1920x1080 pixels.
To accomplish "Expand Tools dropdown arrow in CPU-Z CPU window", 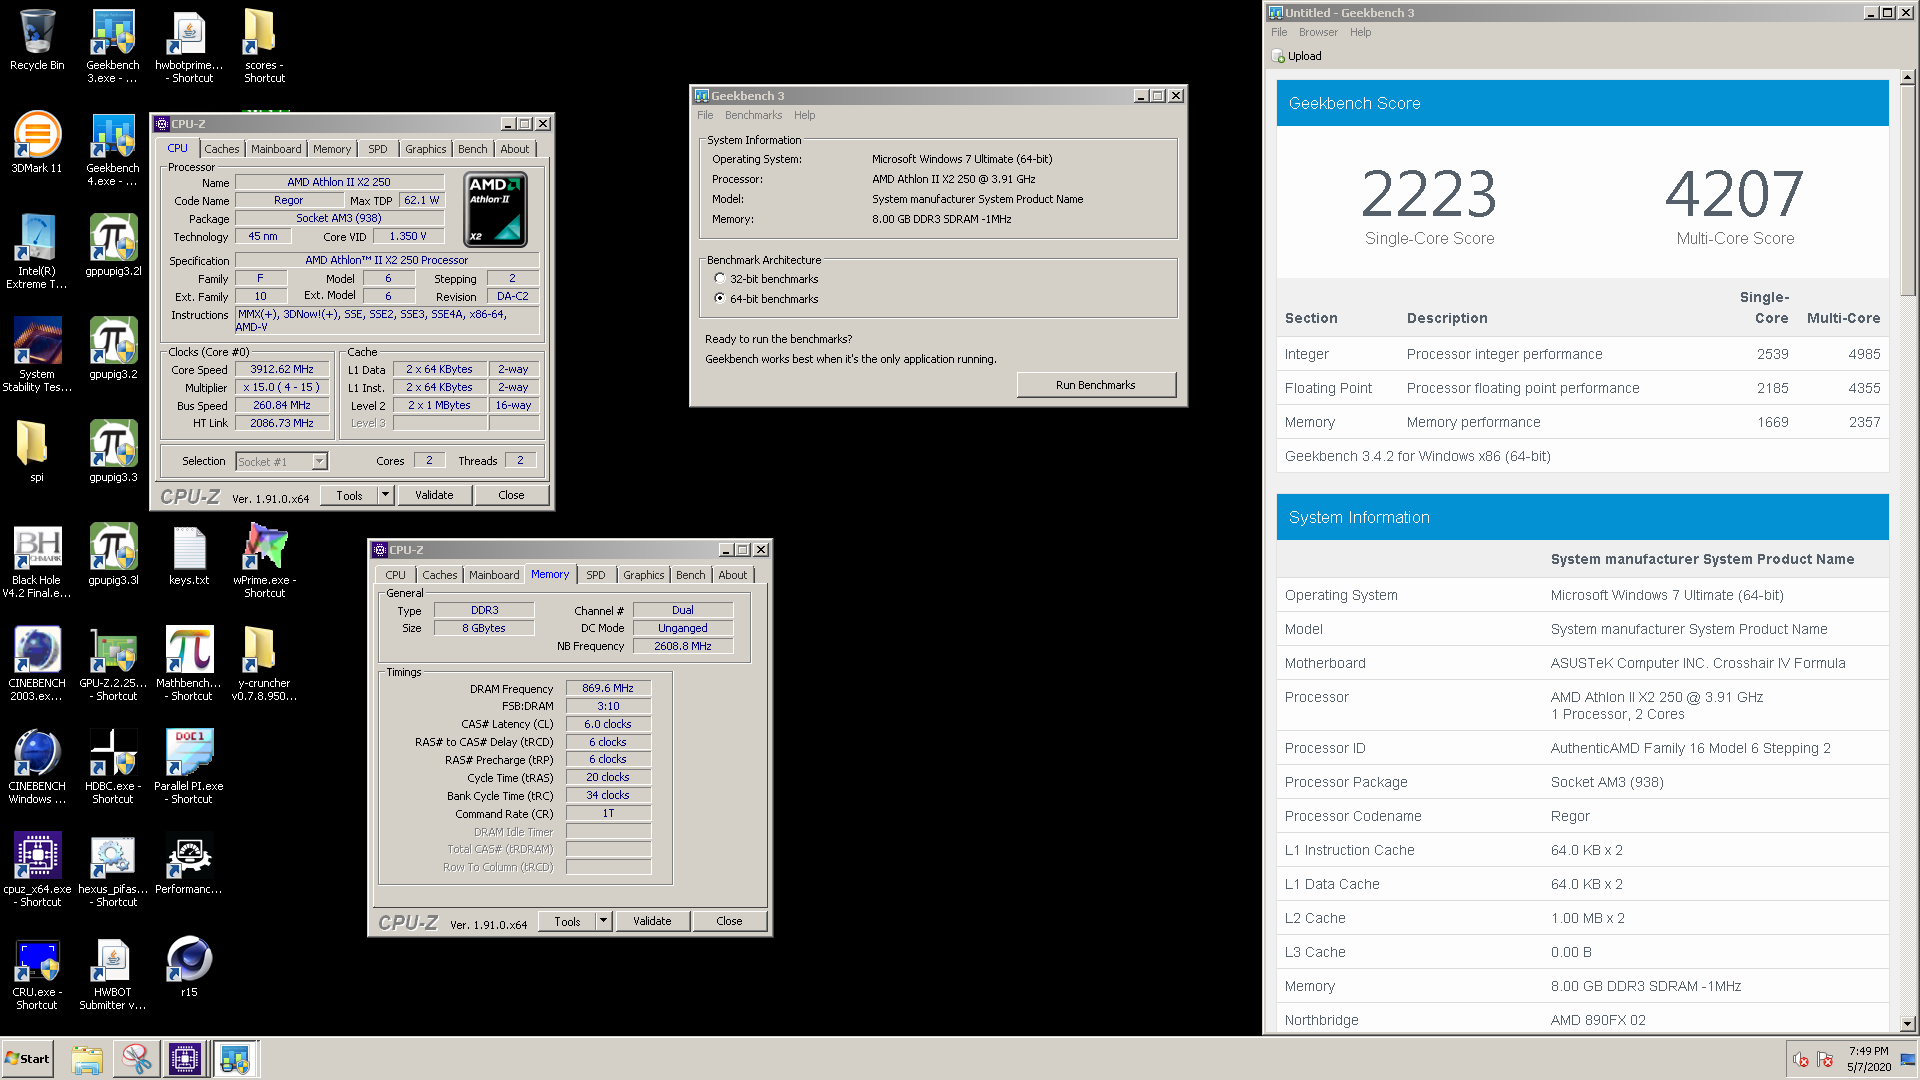I will click(385, 495).
